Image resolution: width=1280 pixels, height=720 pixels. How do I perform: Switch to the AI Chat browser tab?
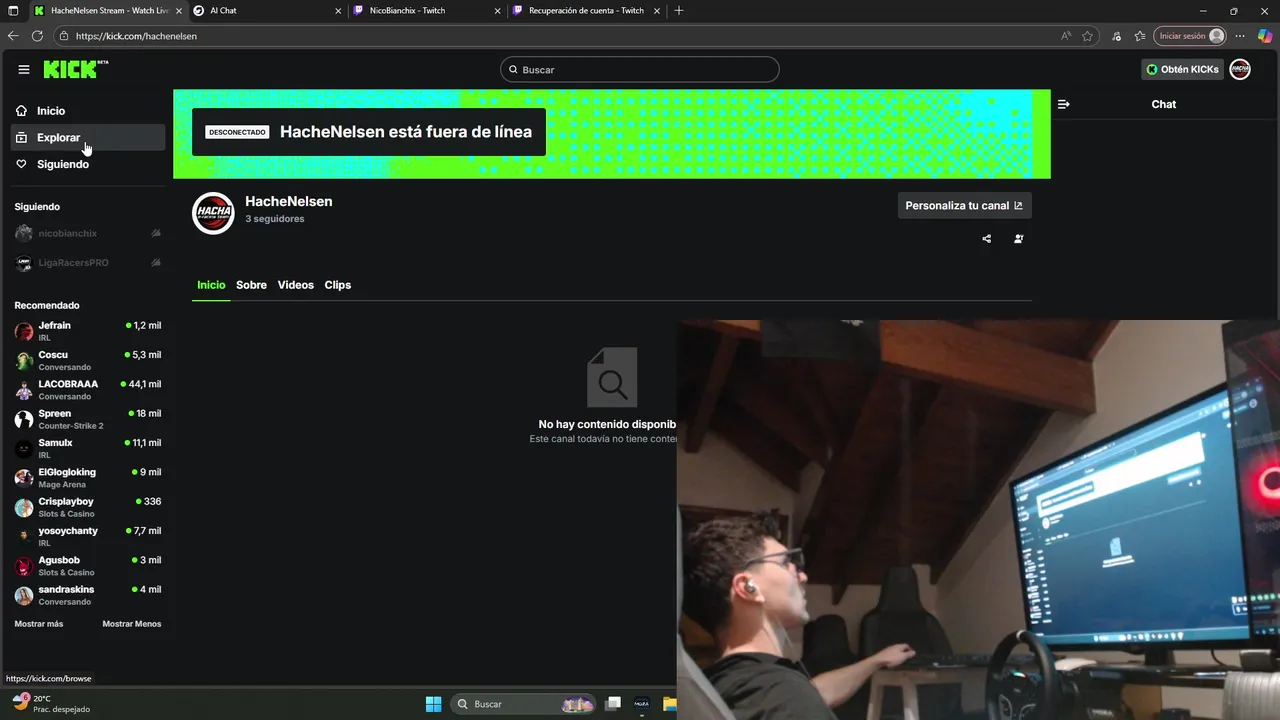(265, 11)
